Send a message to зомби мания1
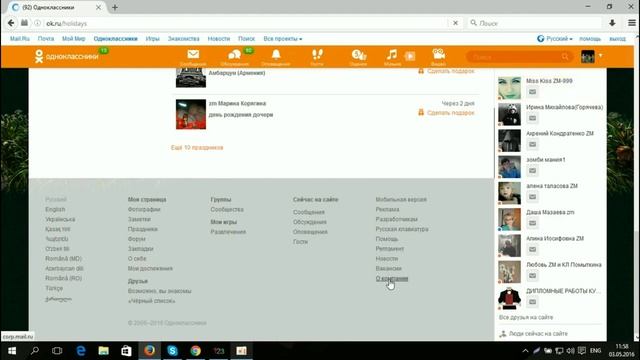Image resolution: width=640 pixels, height=360 pixels. point(532,171)
